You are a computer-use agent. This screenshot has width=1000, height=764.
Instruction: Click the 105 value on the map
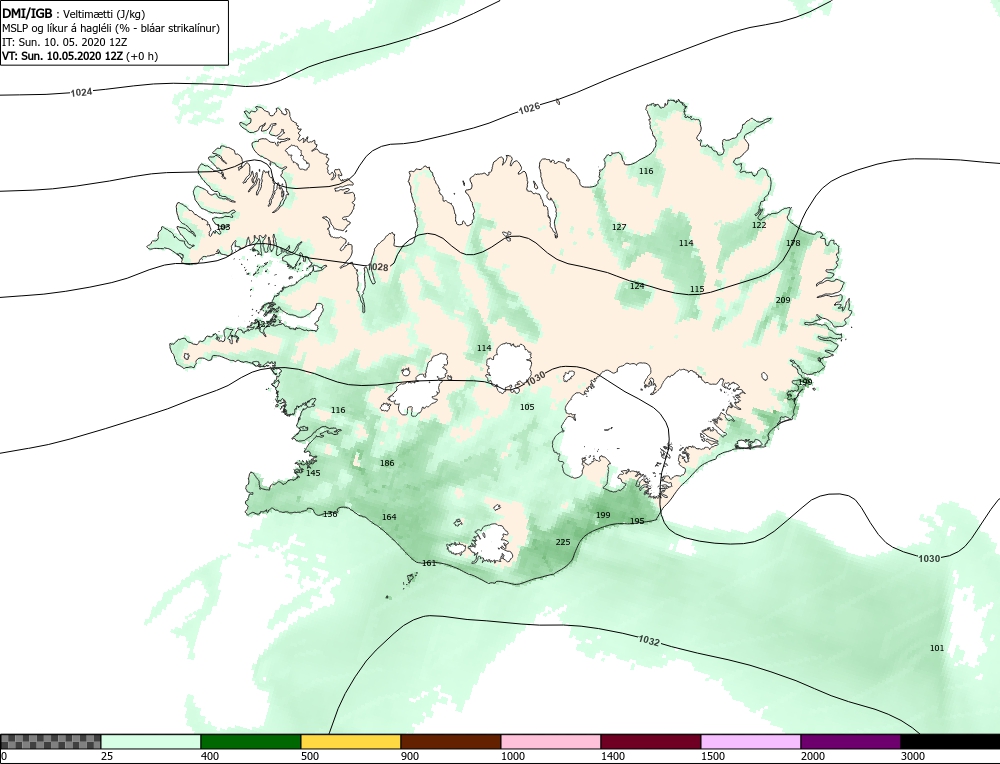point(527,407)
